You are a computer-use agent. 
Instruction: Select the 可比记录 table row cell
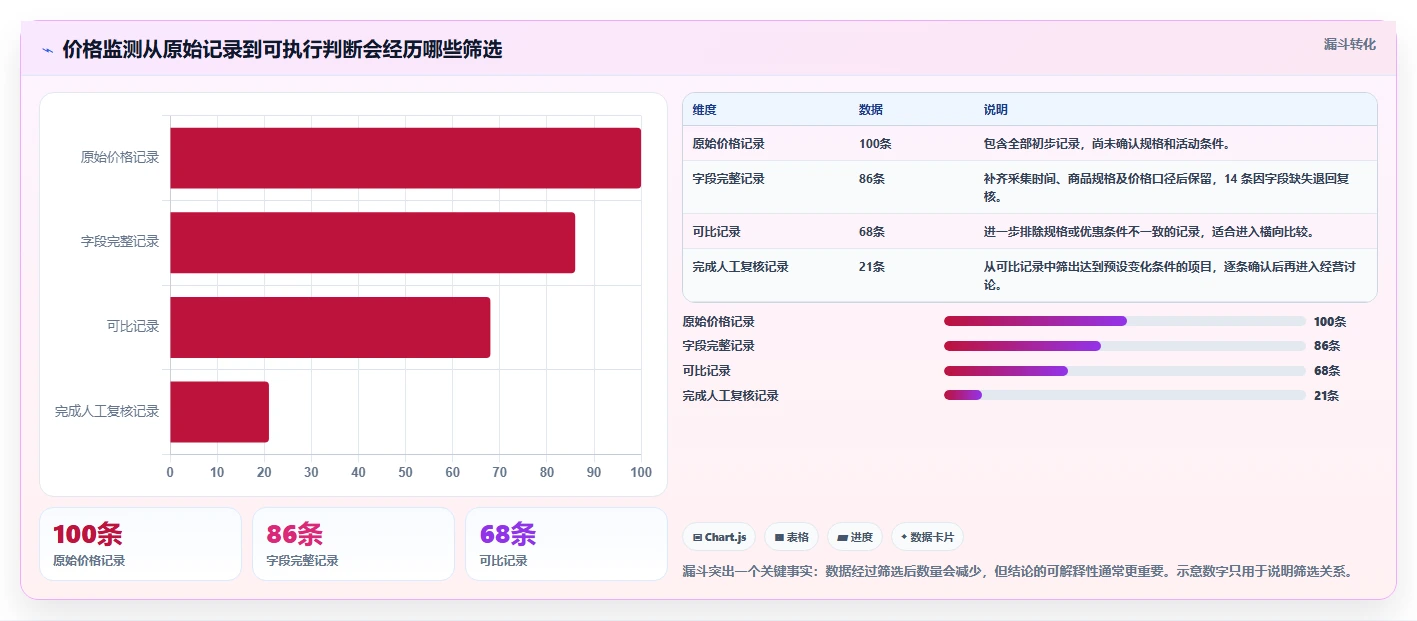(716, 231)
